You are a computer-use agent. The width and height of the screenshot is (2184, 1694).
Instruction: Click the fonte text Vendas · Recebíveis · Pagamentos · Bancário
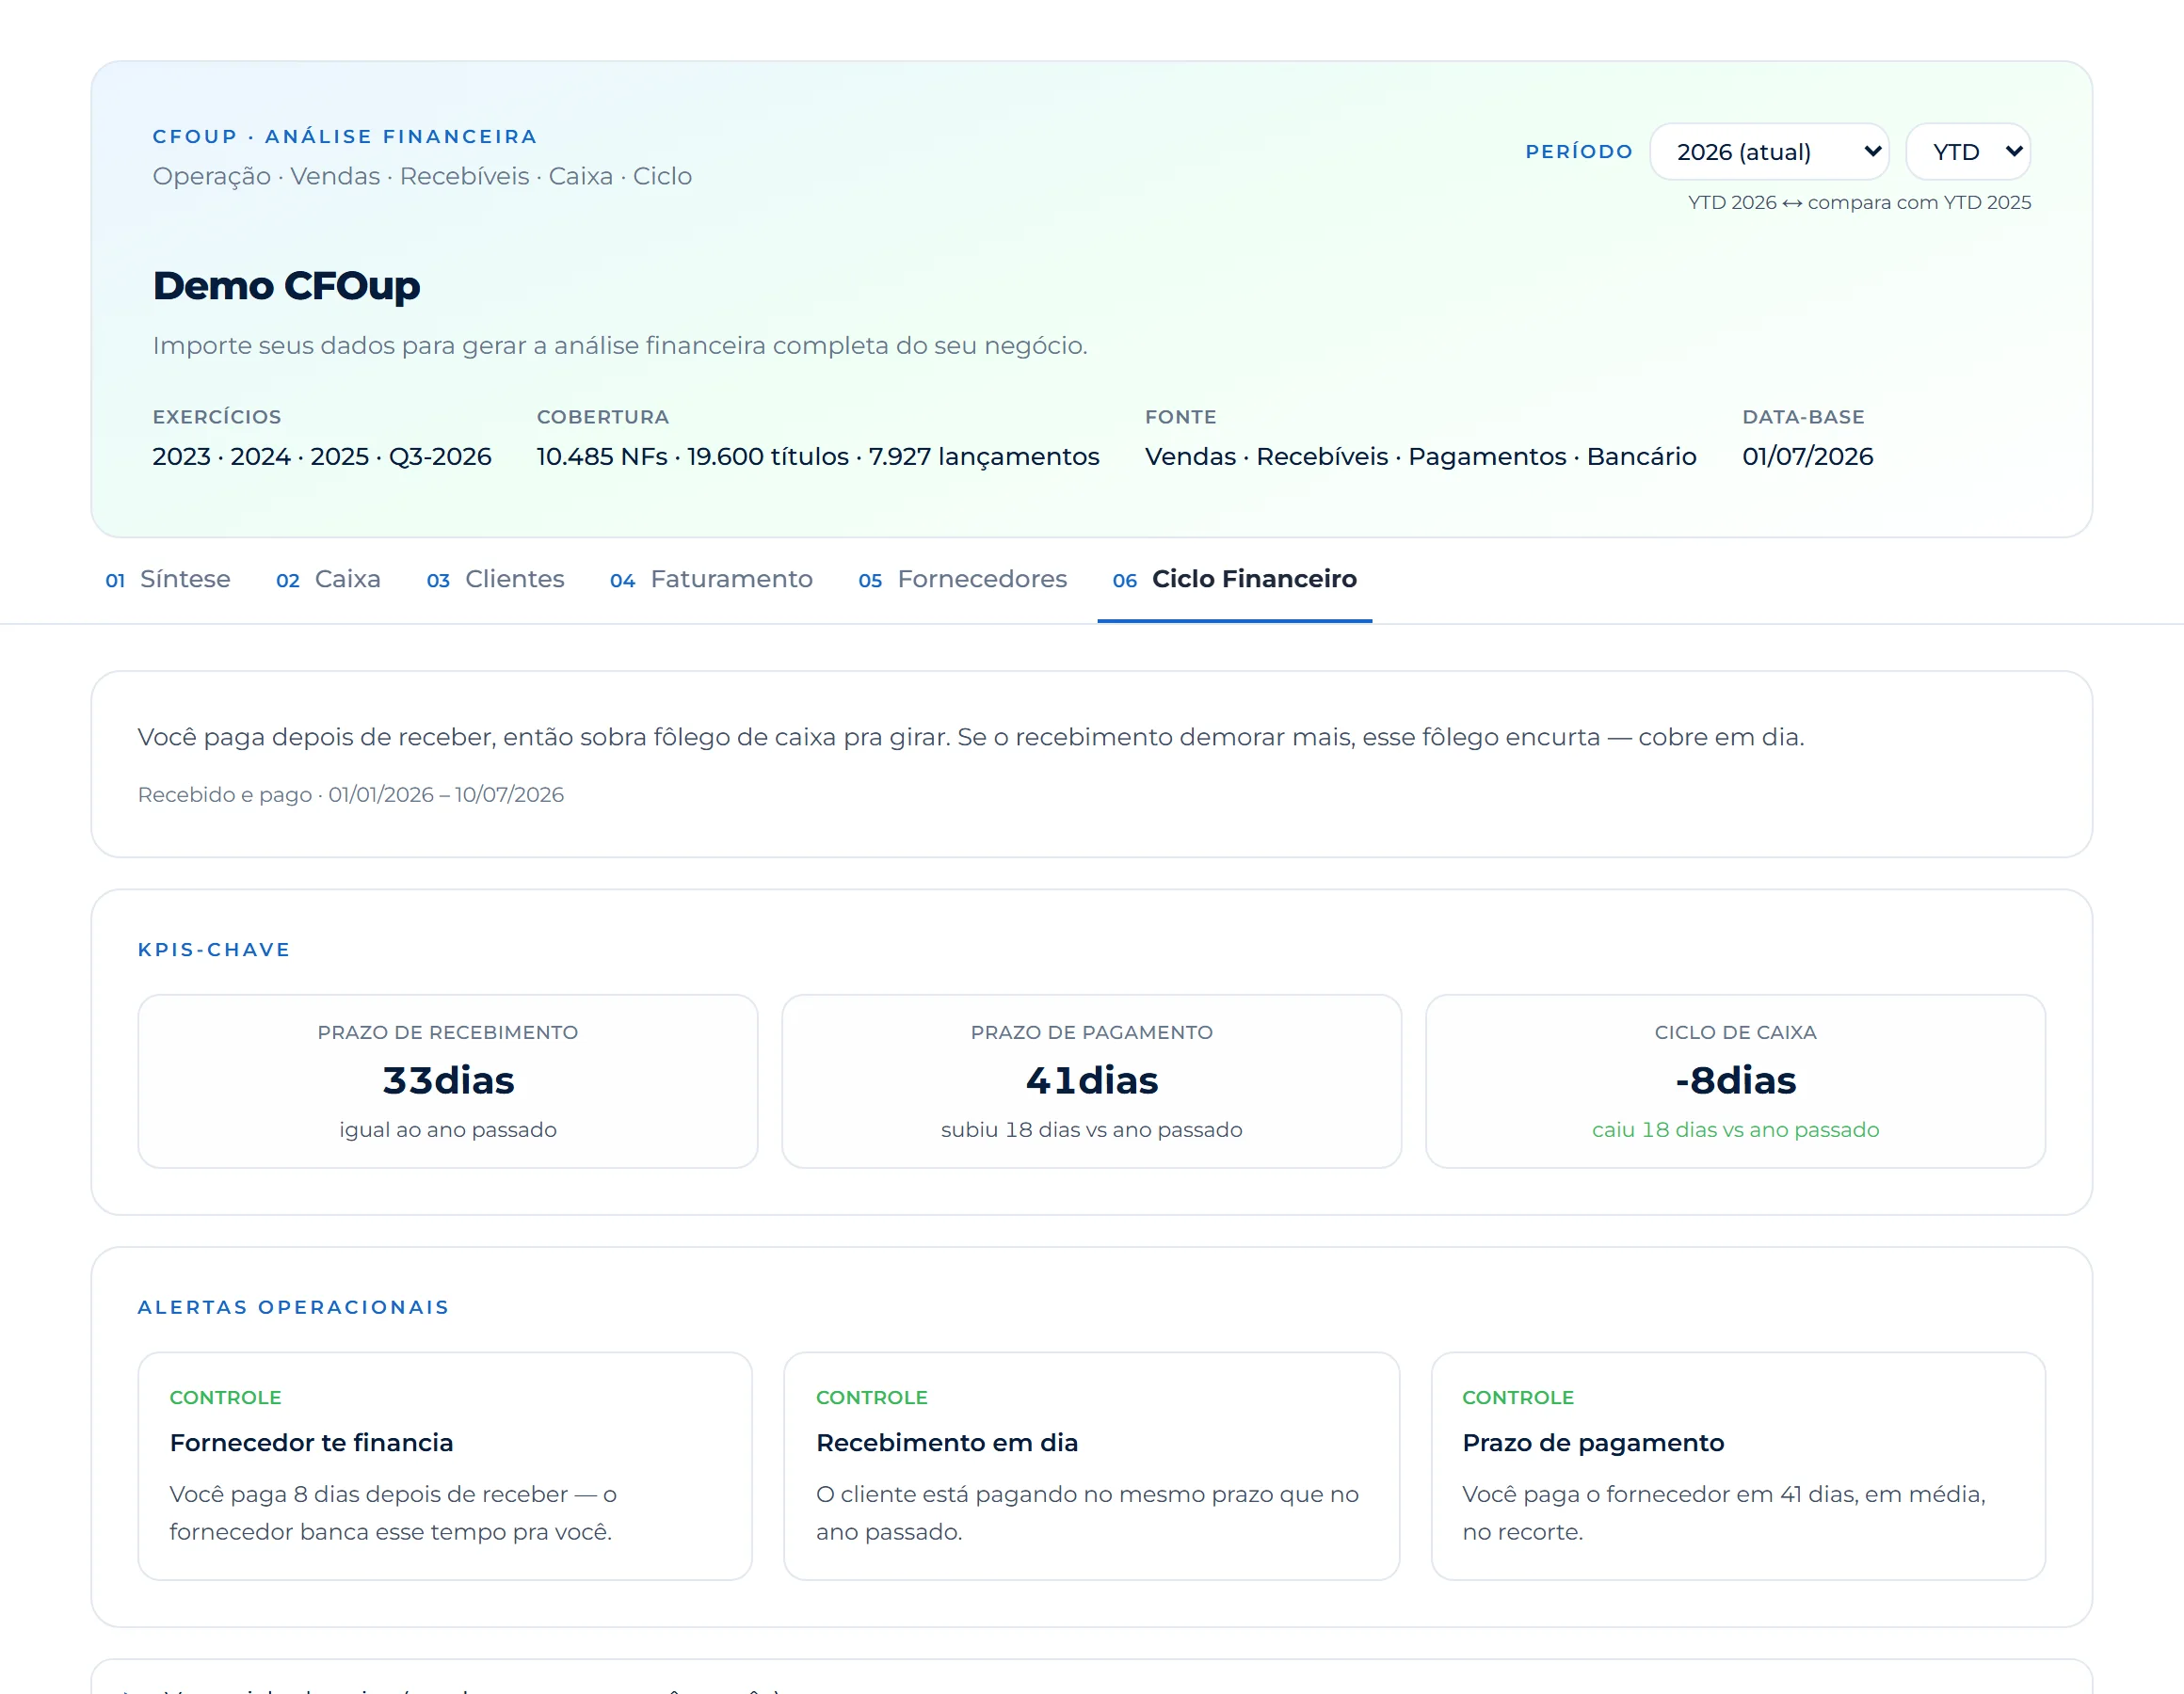[1420, 457]
